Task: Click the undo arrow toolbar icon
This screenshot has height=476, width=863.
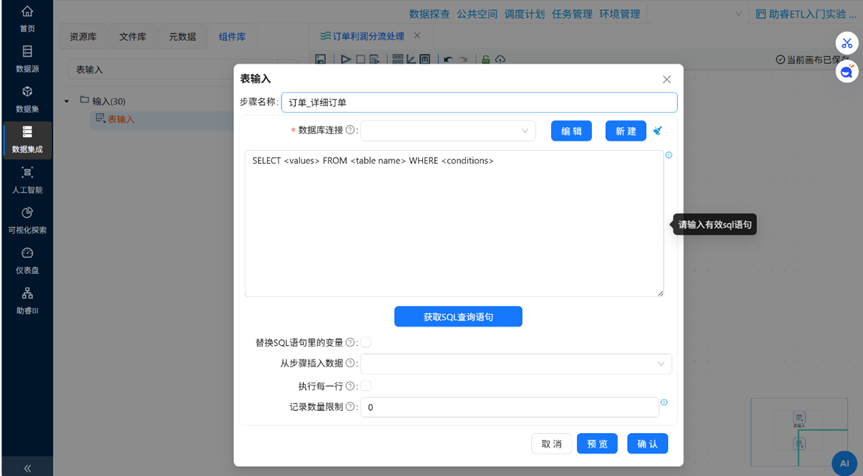Action: 448,59
